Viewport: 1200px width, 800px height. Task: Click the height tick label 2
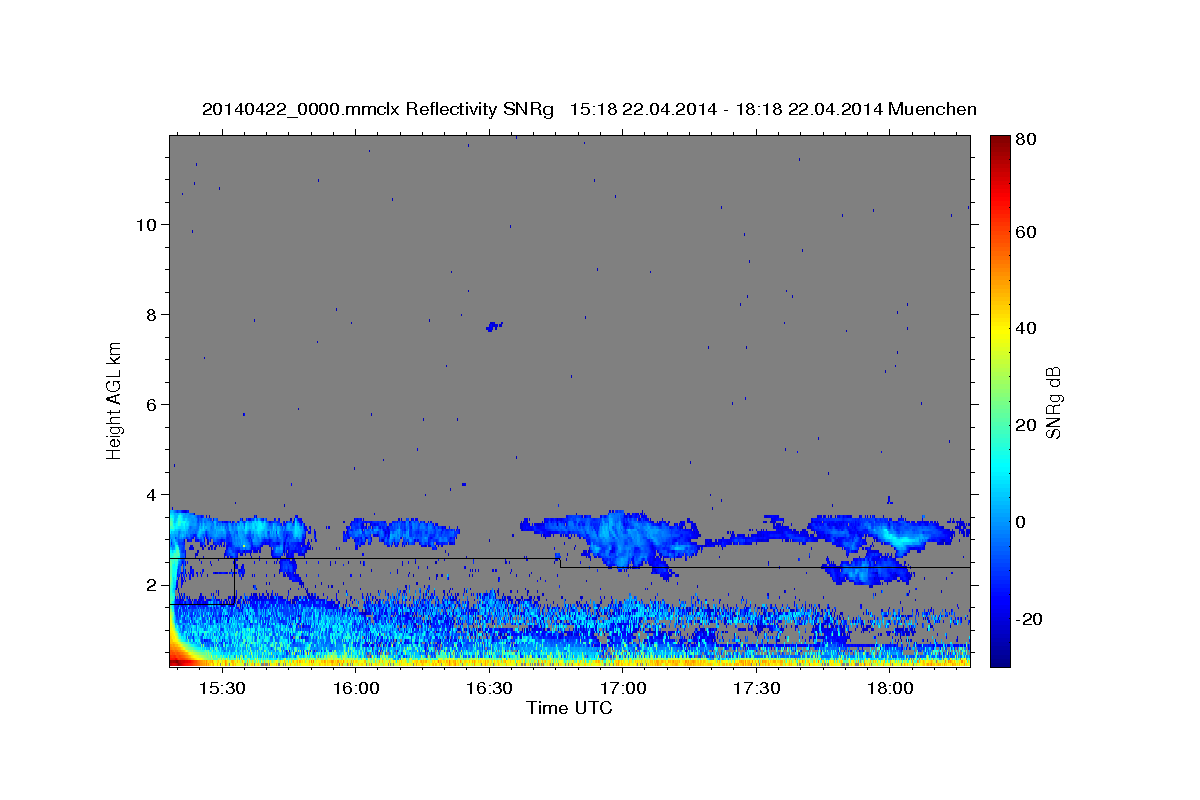click(151, 584)
